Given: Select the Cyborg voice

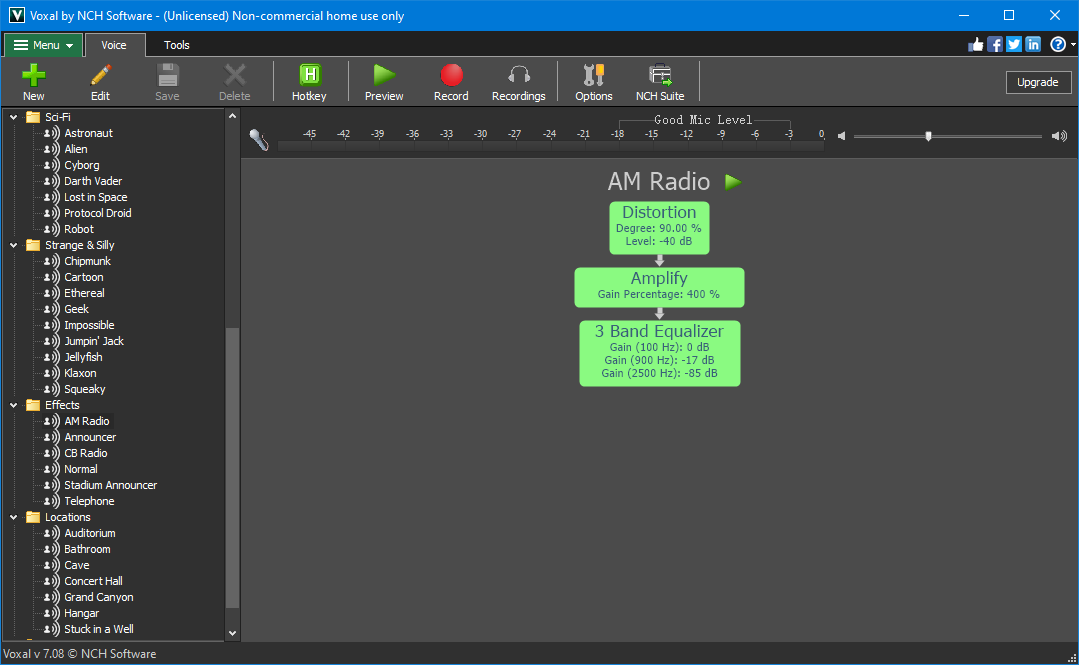Looking at the screenshot, I should tap(81, 165).
